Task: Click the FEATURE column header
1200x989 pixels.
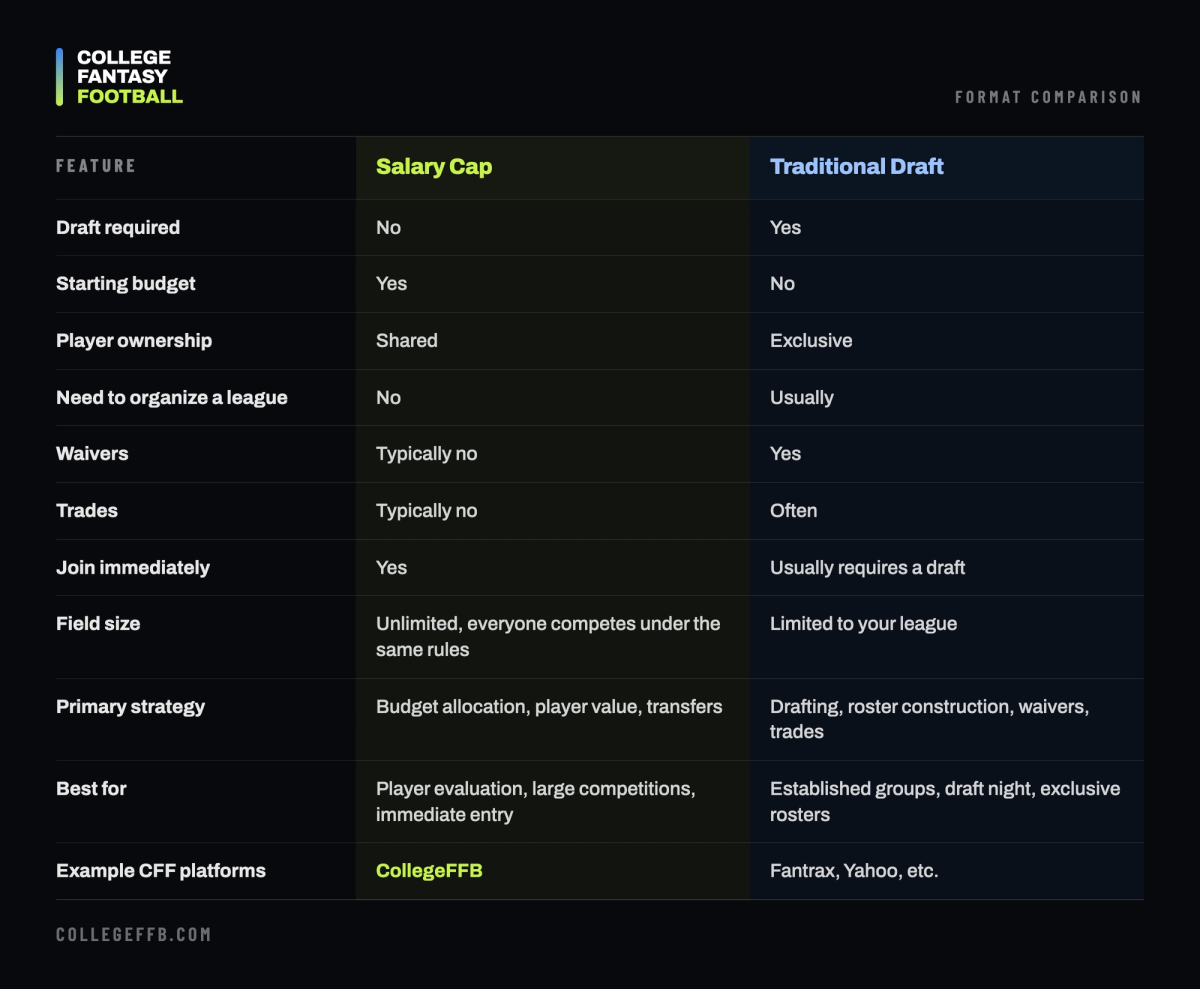Action: pyautogui.click(x=96, y=166)
